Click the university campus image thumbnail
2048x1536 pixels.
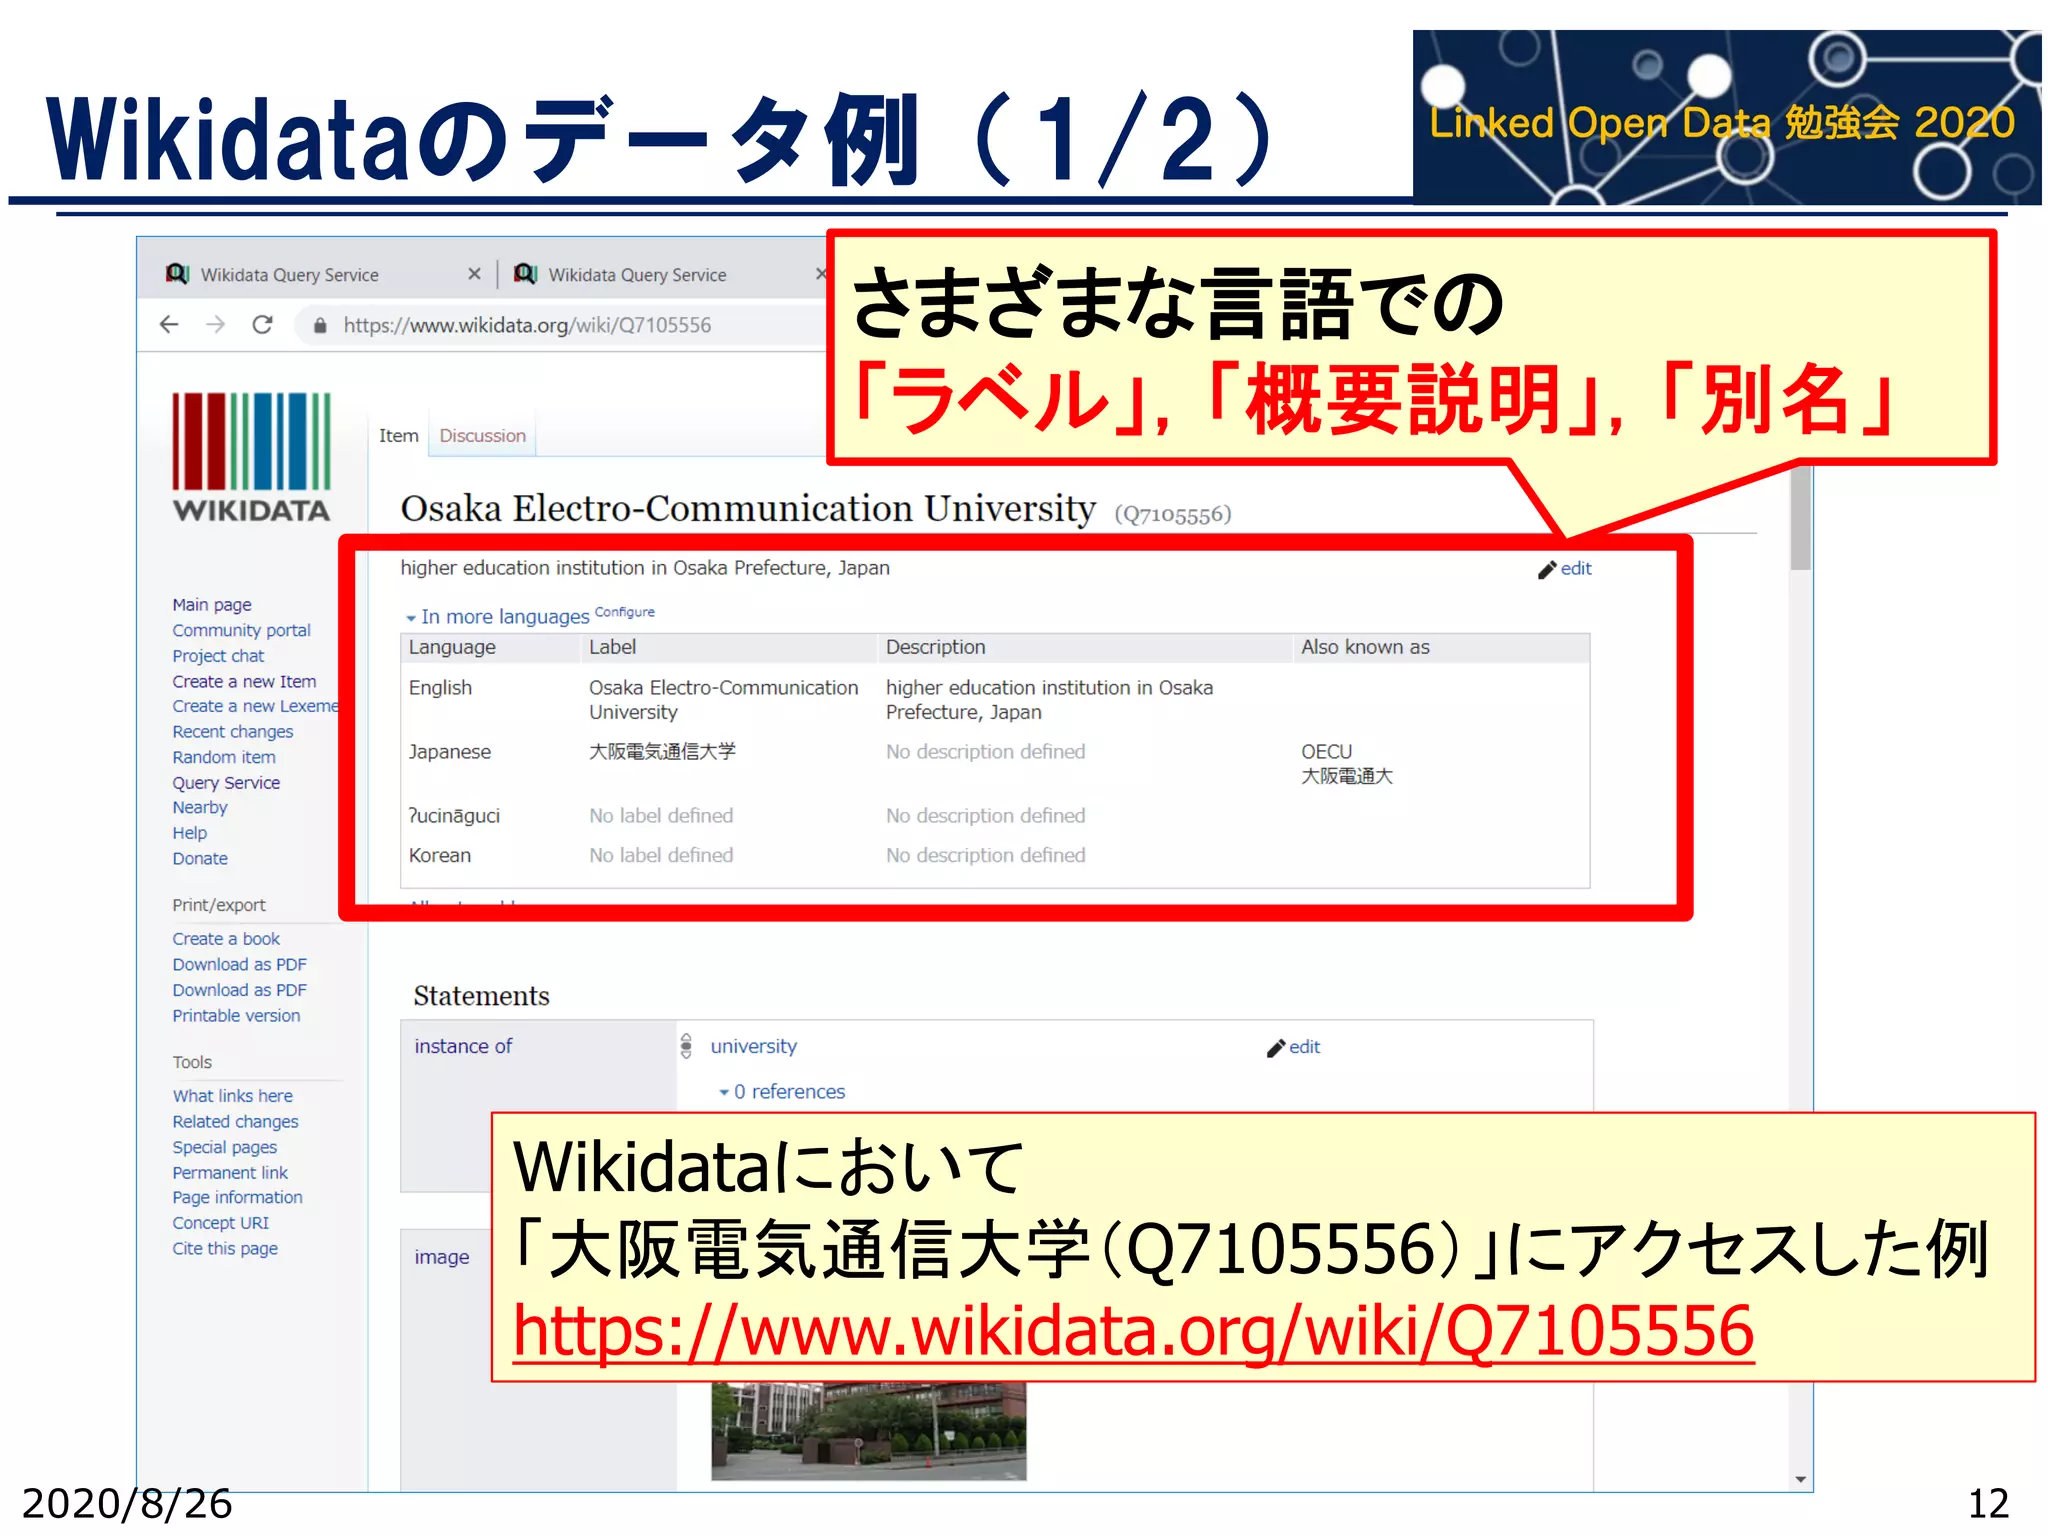pyautogui.click(x=868, y=1431)
